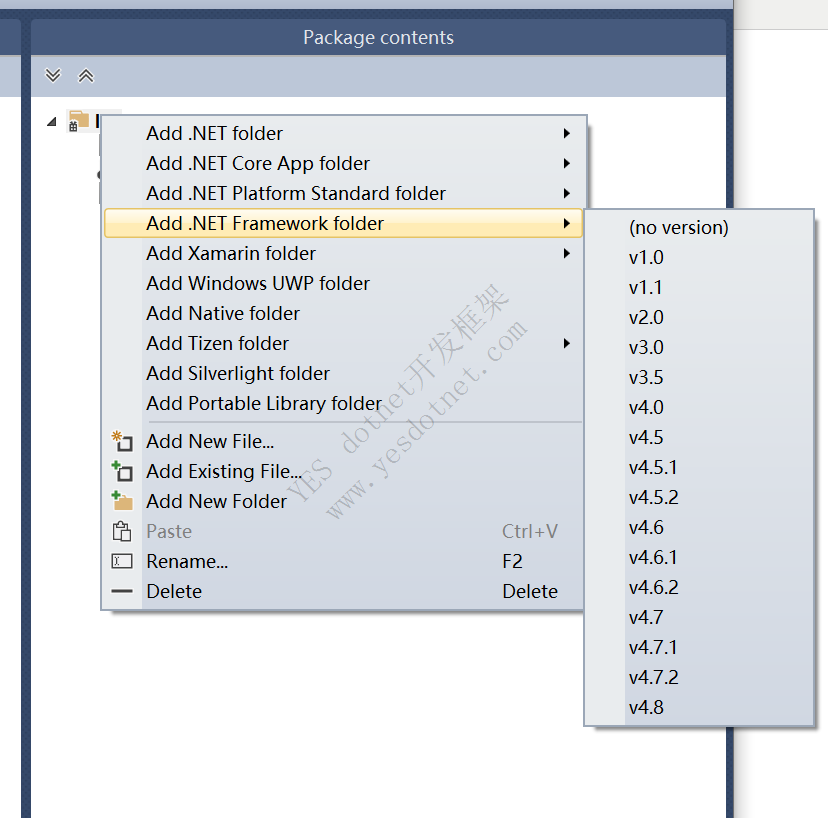The width and height of the screenshot is (828, 818).
Task: Click submenu arrow beside Add .NET folder
Action: 567,133
